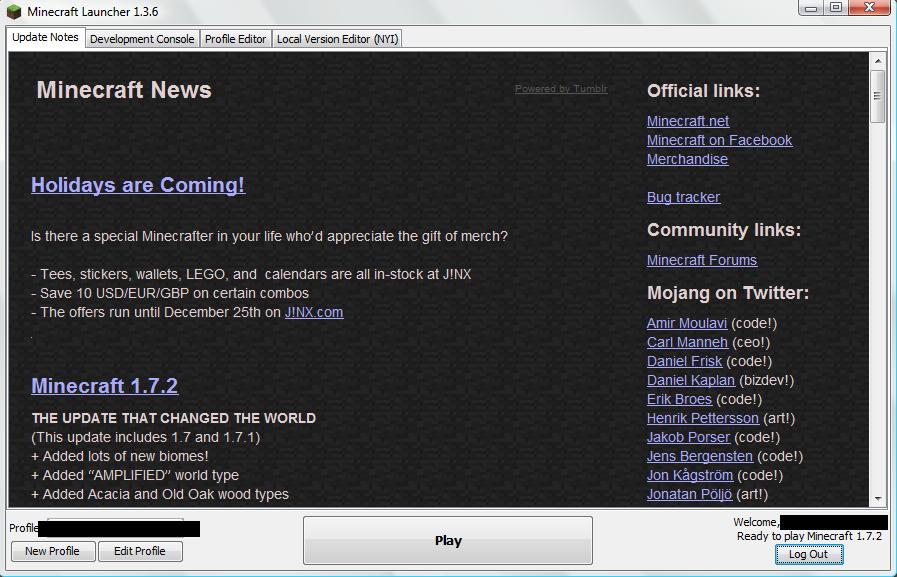
Task: Click 'THE UPDATE THAT CHANGED THE WORLD' text
Action: pyautogui.click(x=174, y=418)
